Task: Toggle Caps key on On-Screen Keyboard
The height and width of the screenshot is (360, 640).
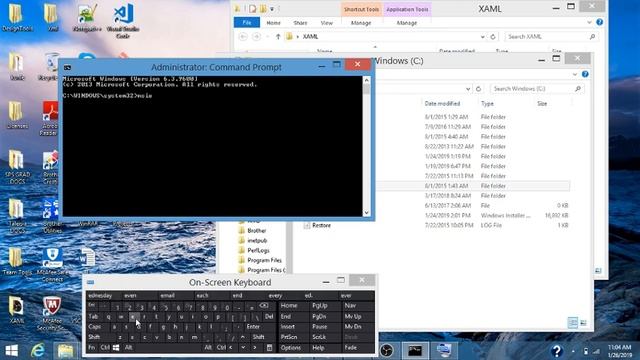Action: tap(95, 327)
